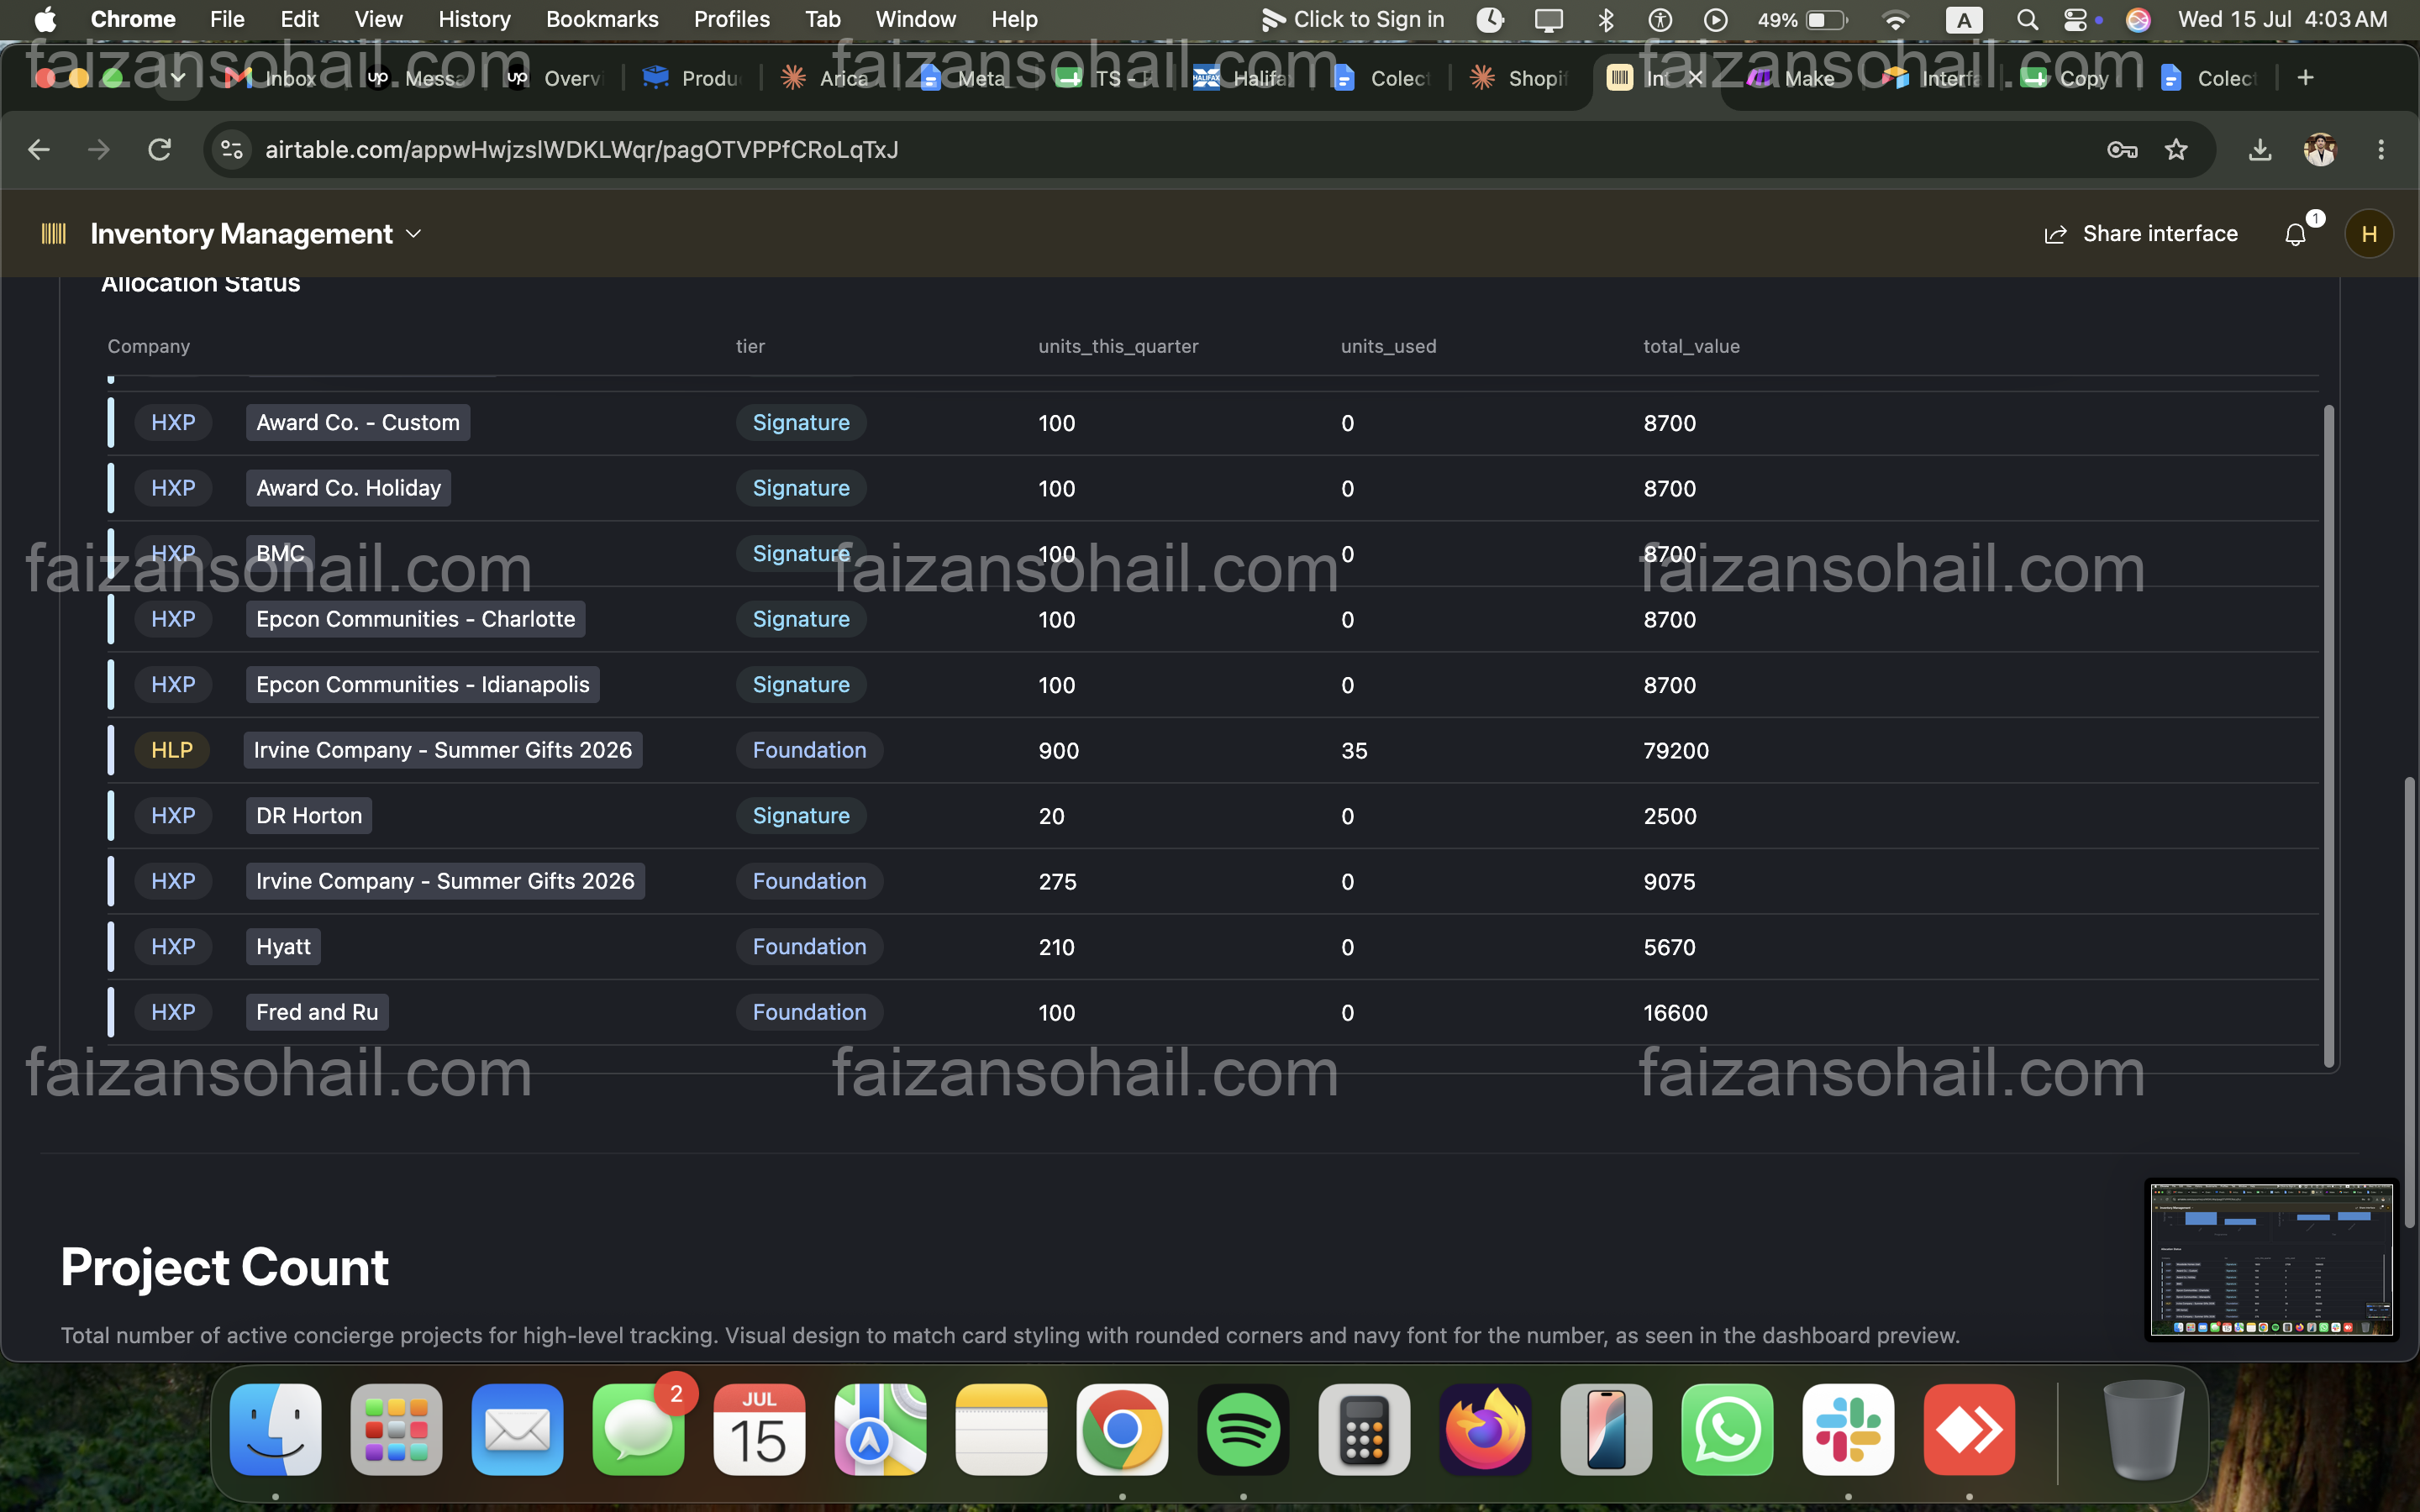Open the screenshot preview thumbnail
2420x1512 pixels.
pyautogui.click(x=2271, y=1258)
